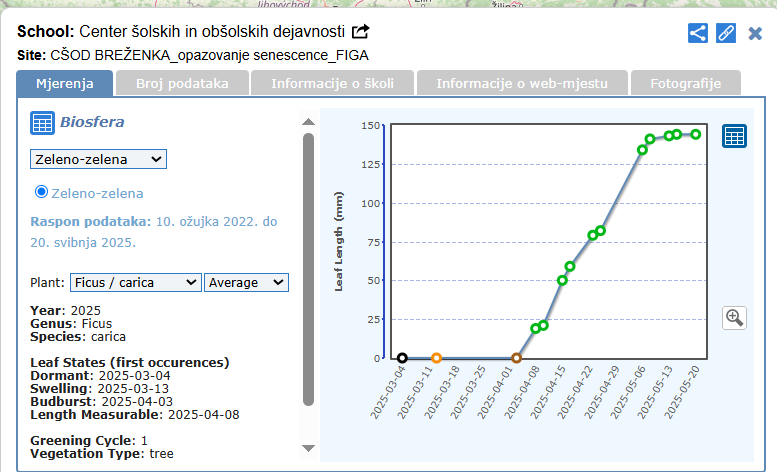Viewport: 777px width, 472px height.
Task: Open the Informacije o školi tab
Action: pos(331,83)
